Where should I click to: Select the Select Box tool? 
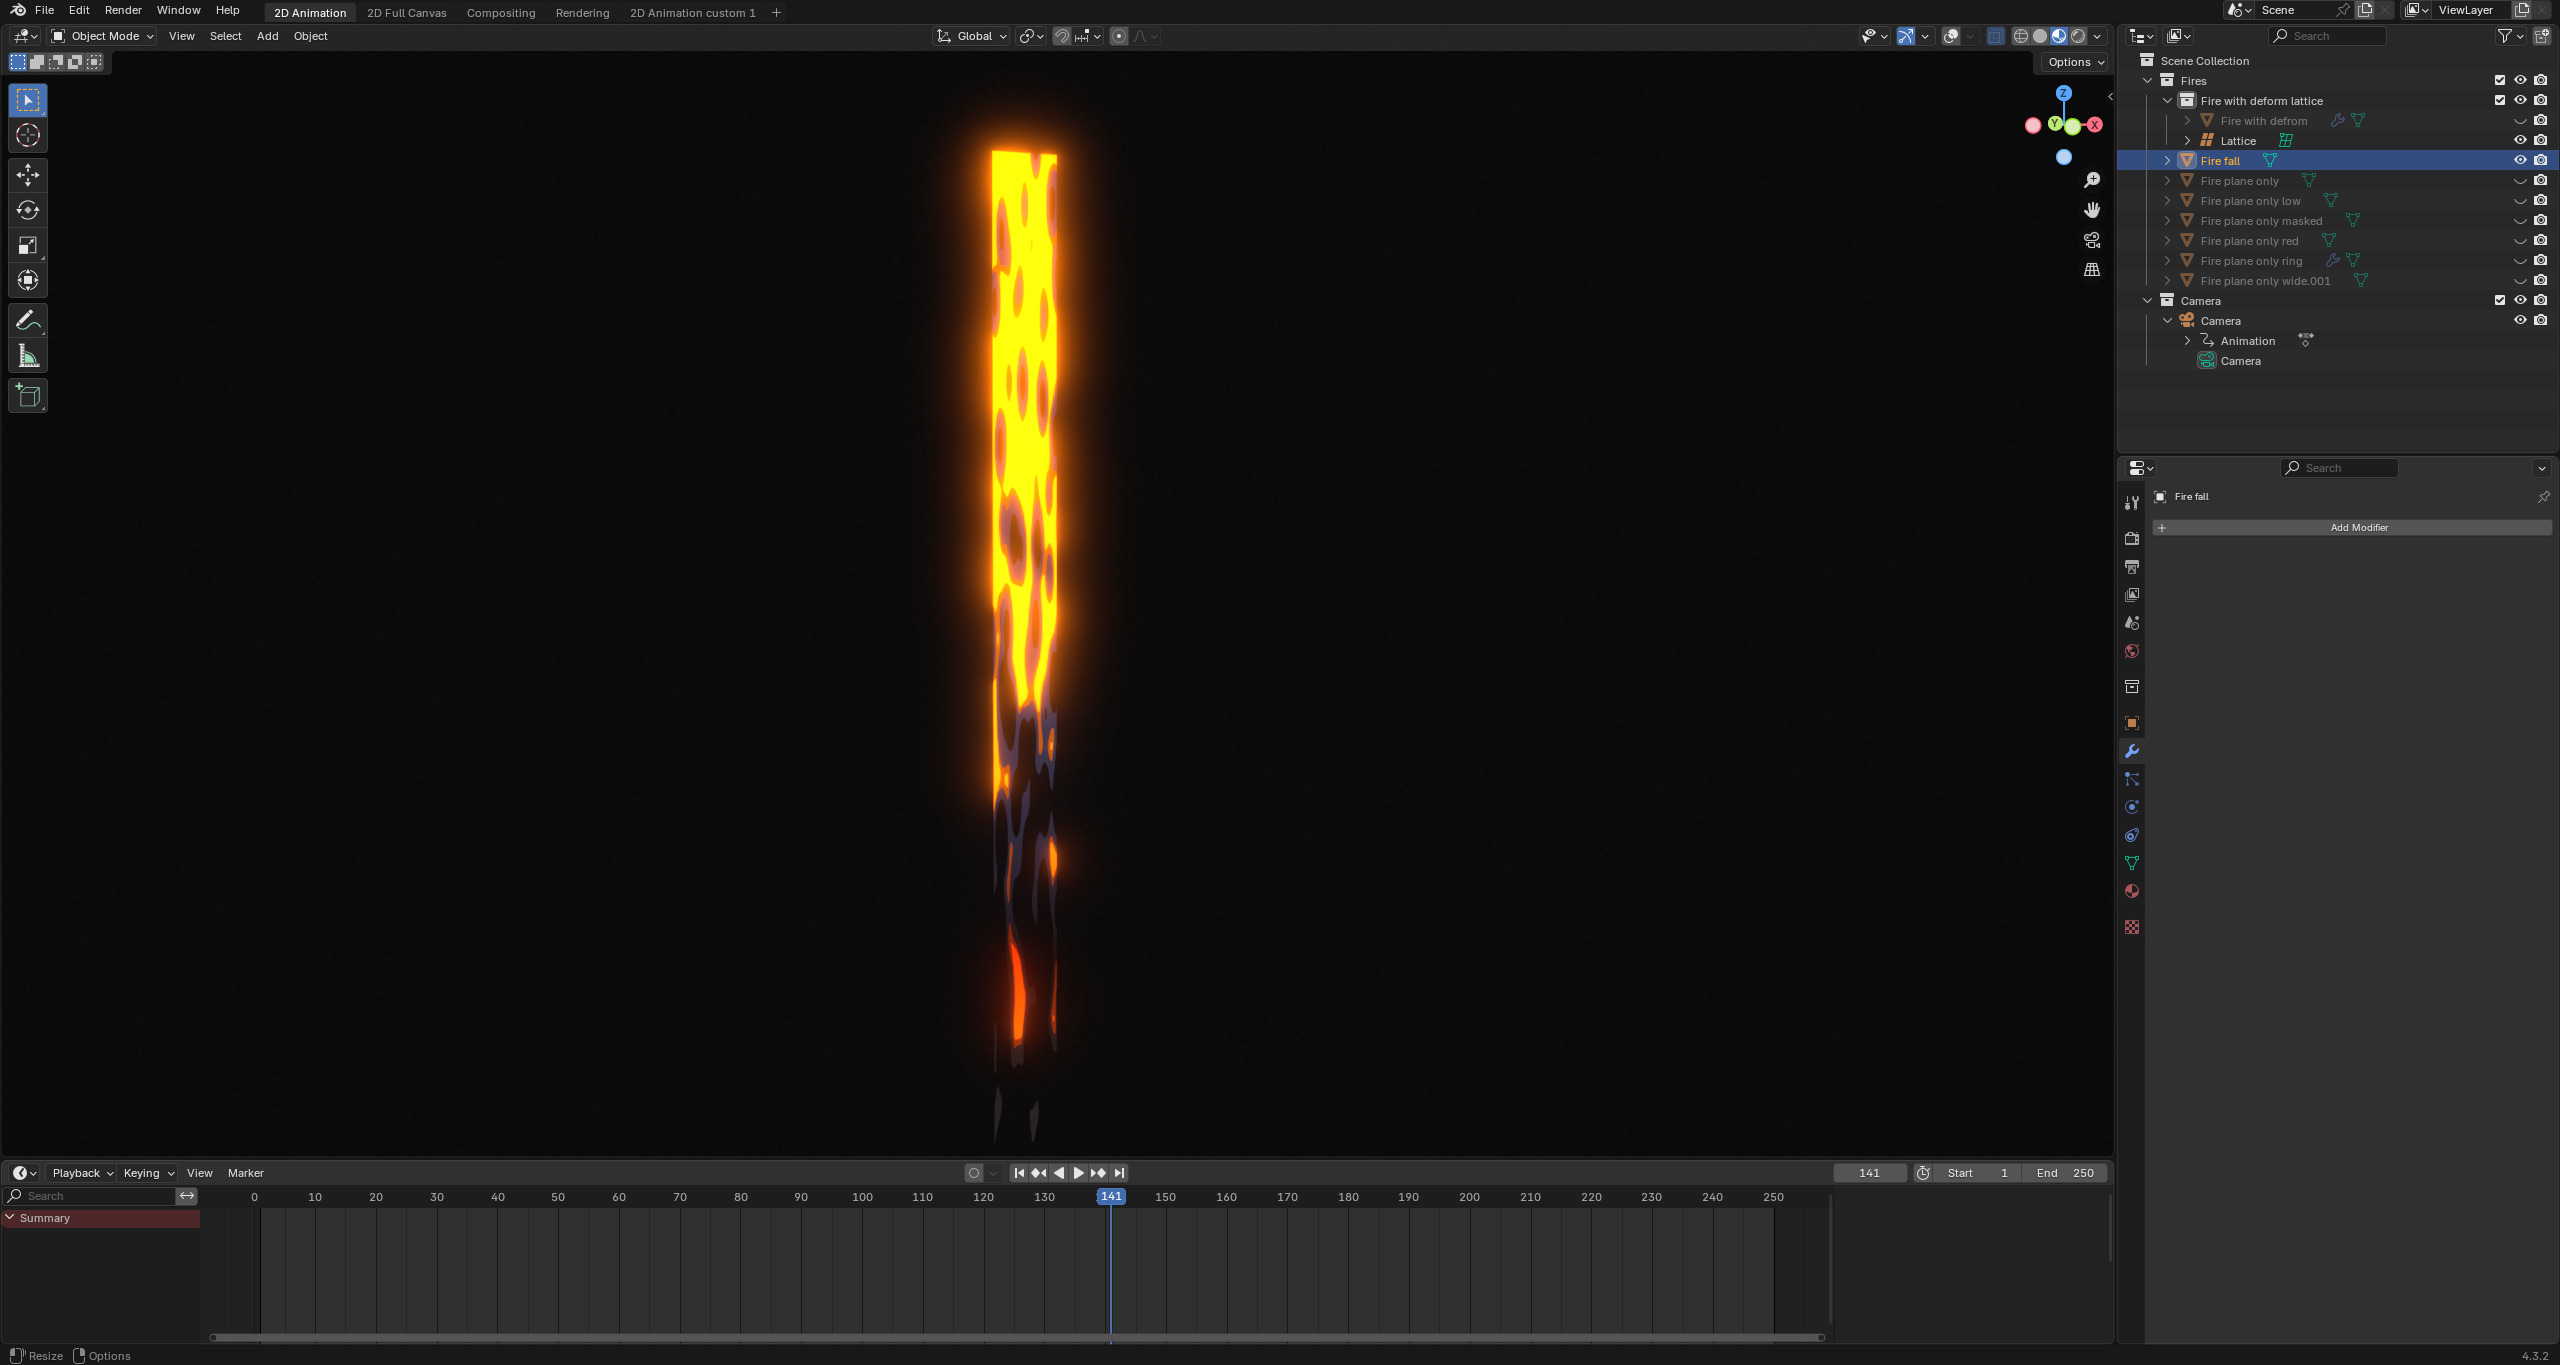(x=28, y=100)
